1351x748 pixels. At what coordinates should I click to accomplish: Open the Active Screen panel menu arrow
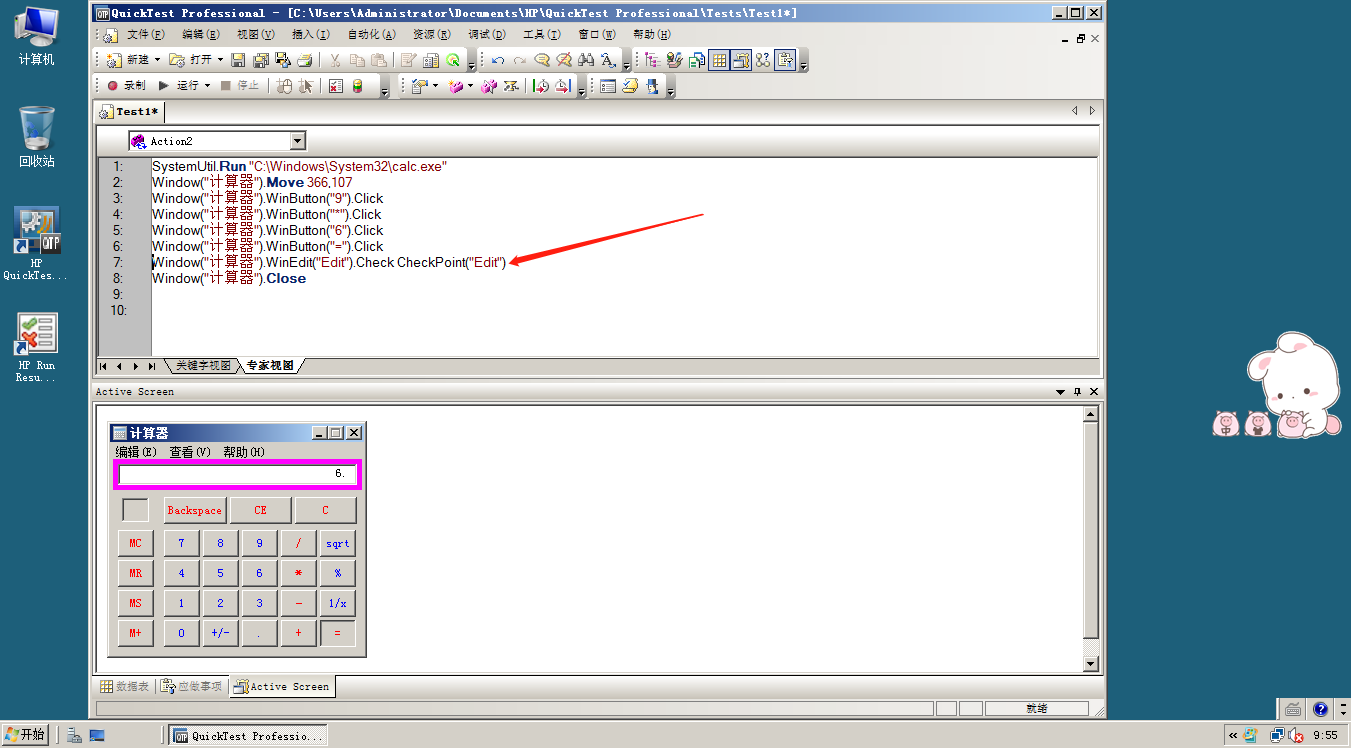pos(1061,392)
